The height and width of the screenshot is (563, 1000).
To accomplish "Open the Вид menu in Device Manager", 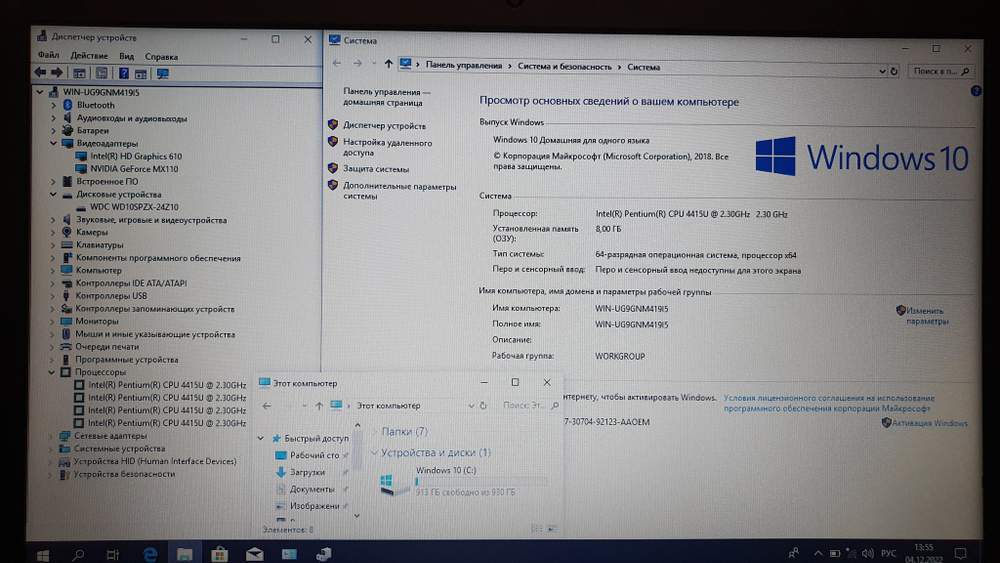I will coord(126,56).
